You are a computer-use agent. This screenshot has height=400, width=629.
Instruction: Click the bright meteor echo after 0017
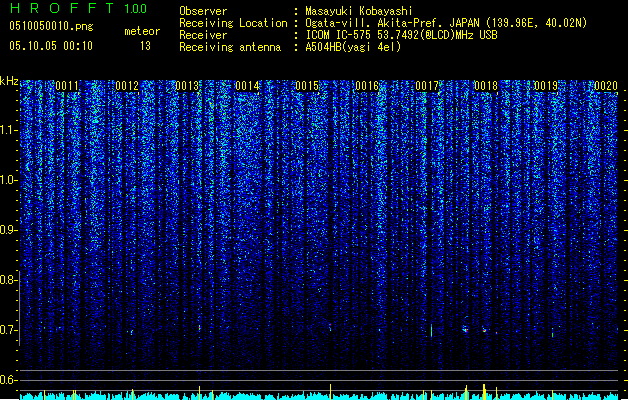point(465,330)
